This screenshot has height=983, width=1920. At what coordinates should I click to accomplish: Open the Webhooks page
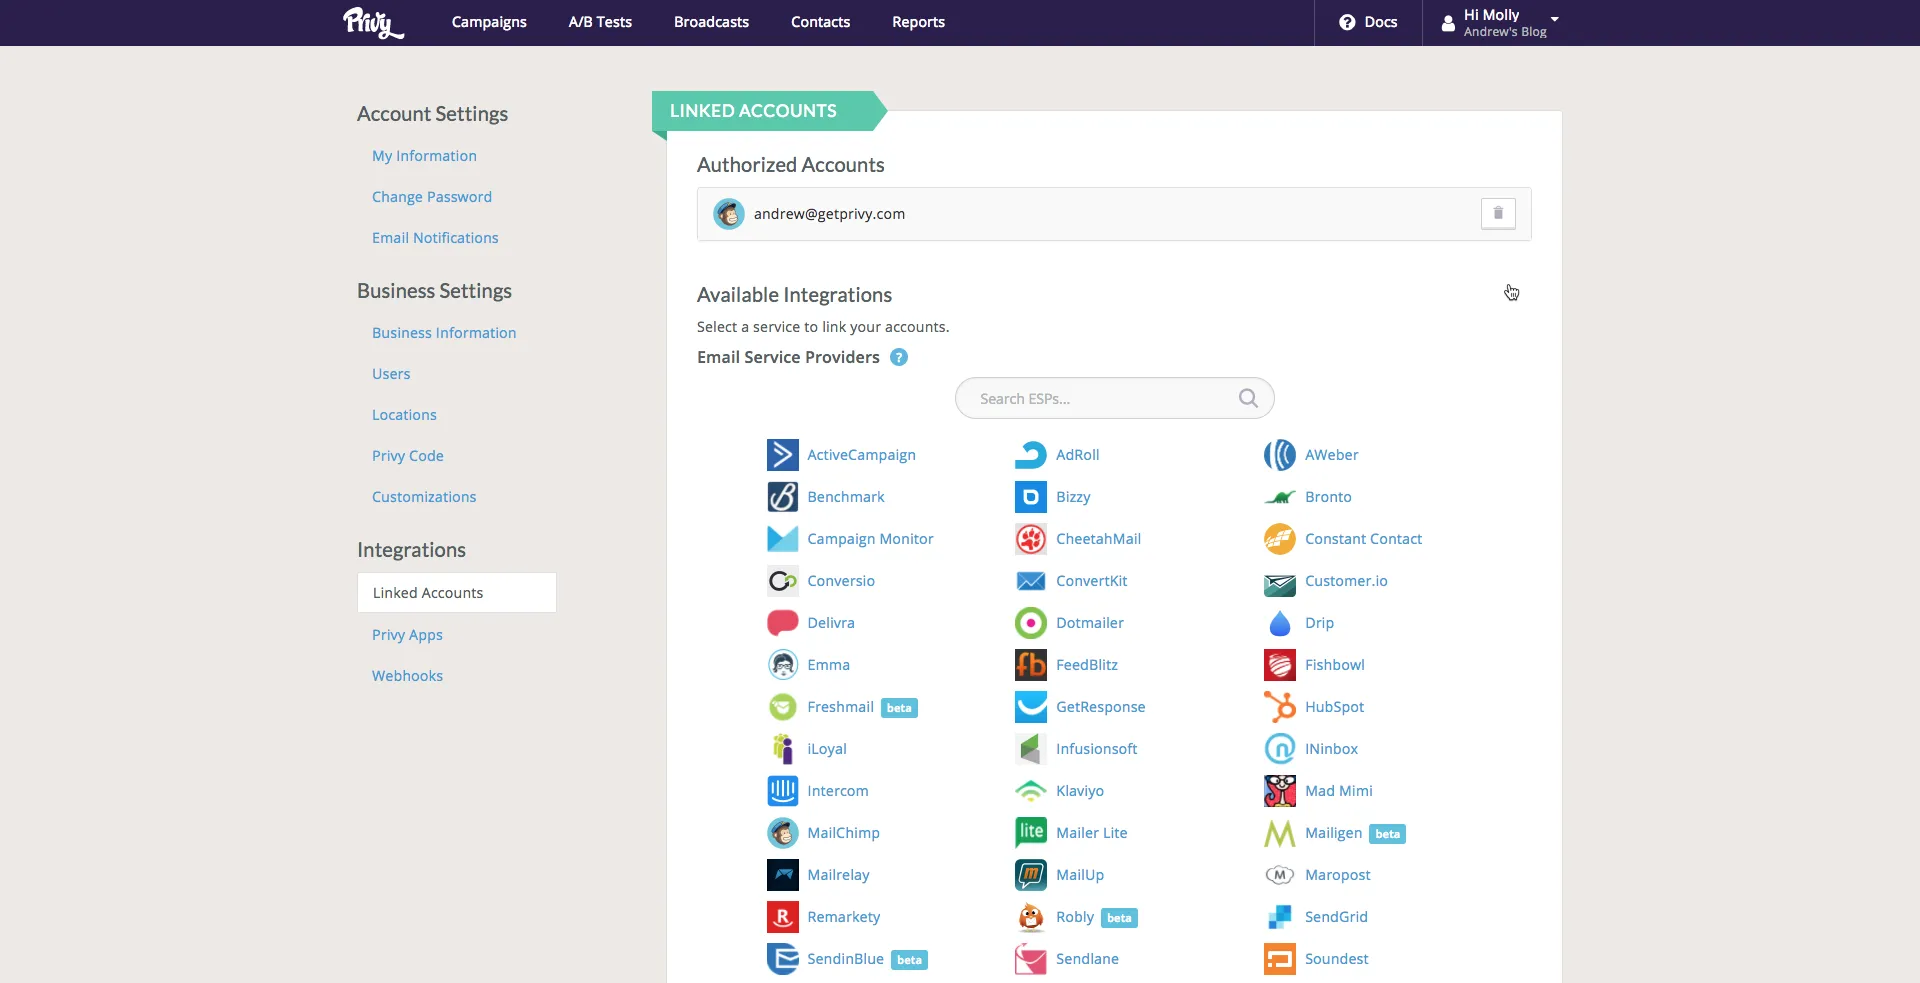[x=407, y=676]
